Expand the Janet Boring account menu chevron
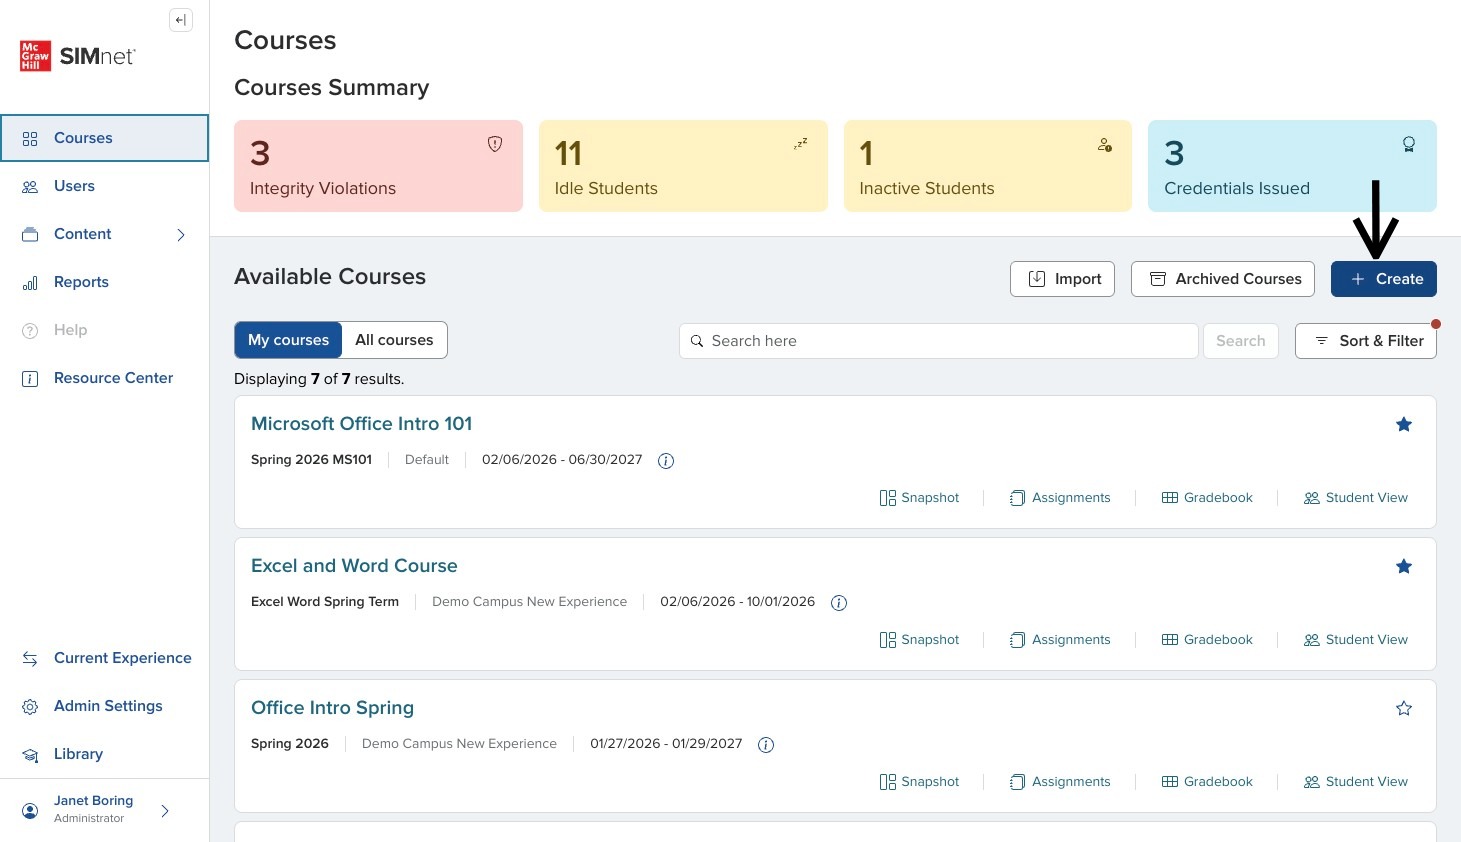Viewport: 1461px width, 842px height. 165,811
